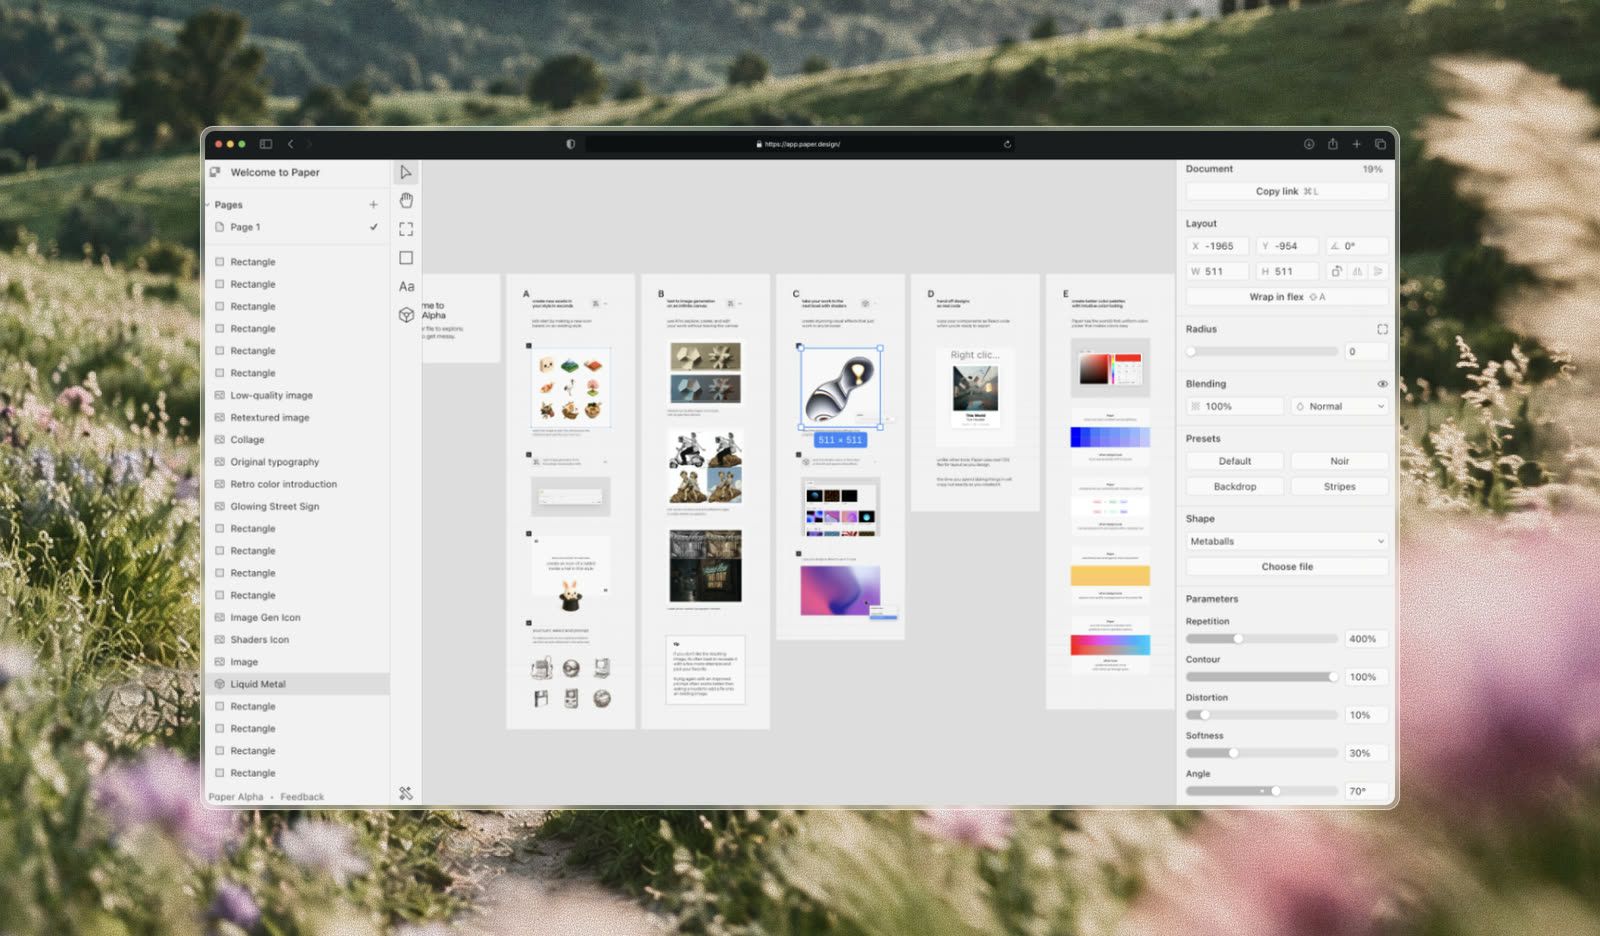Reload the page in the address bar
The height and width of the screenshot is (936, 1600).
point(1007,144)
